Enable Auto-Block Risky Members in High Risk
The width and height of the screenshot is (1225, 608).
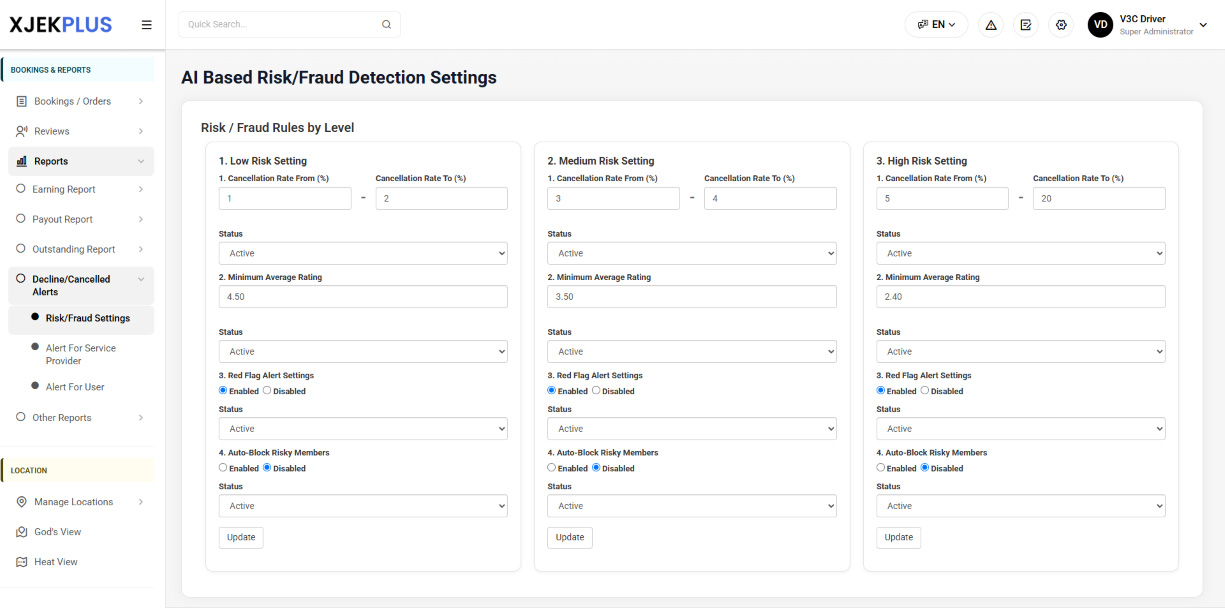(881, 468)
